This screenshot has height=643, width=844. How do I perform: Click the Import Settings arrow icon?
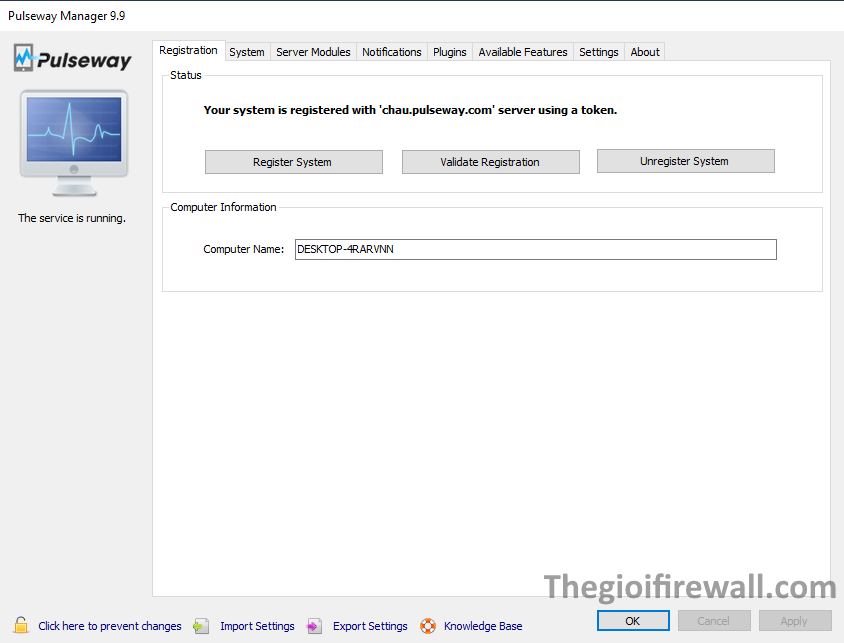point(201,626)
